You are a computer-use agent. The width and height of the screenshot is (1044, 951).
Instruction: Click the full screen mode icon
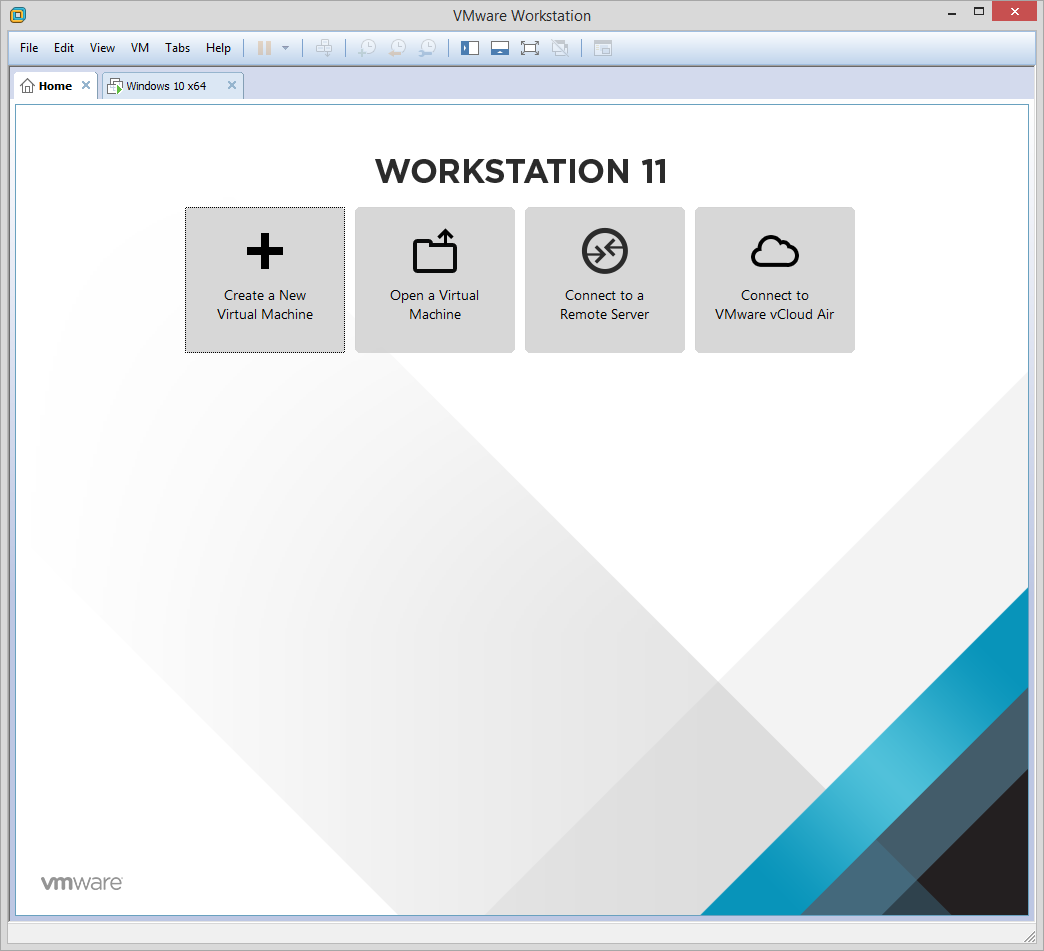coord(530,48)
